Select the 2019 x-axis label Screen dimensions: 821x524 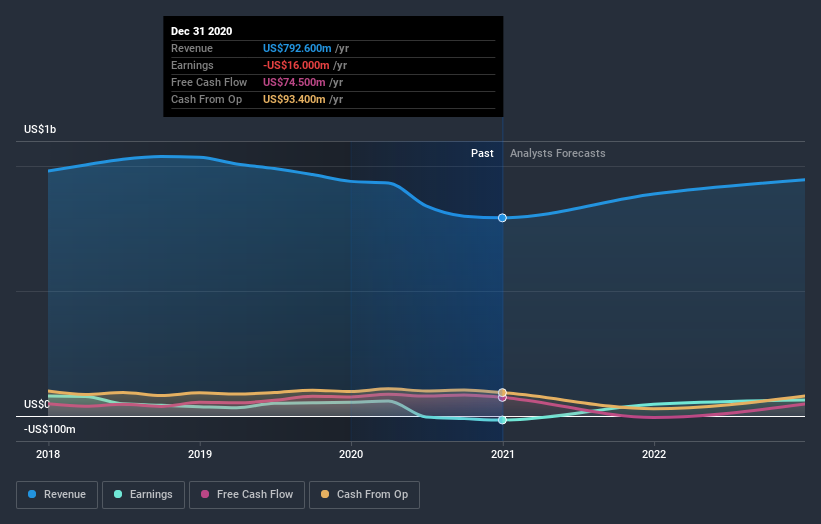[x=199, y=454]
